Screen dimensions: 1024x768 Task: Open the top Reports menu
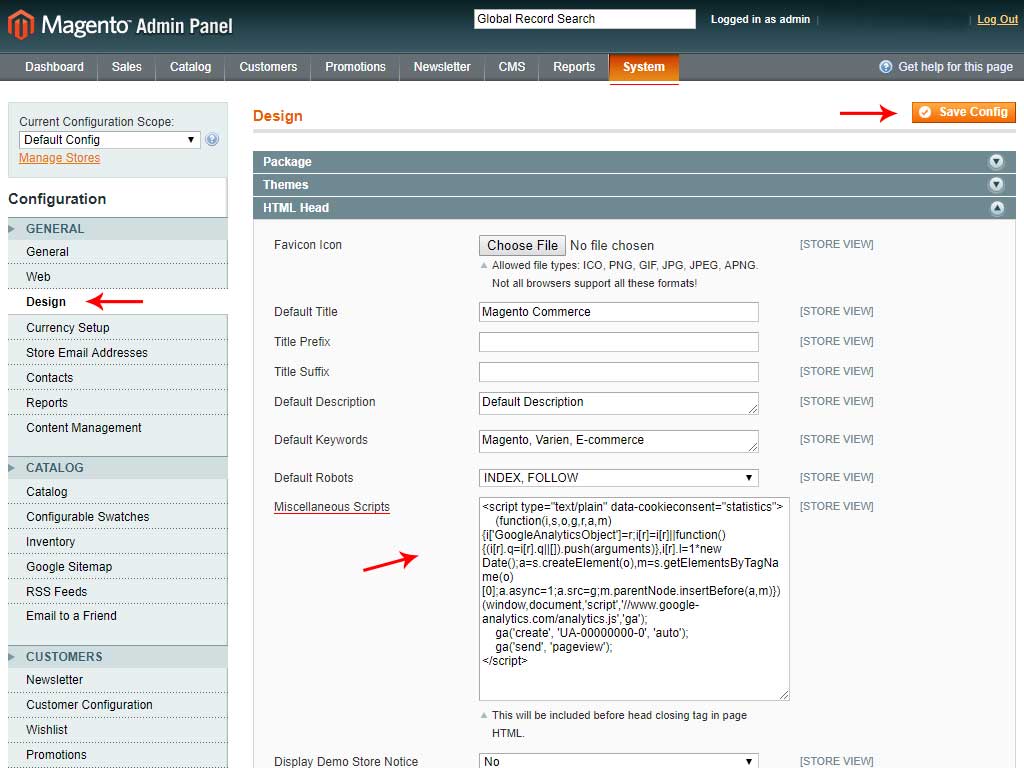click(x=574, y=67)
